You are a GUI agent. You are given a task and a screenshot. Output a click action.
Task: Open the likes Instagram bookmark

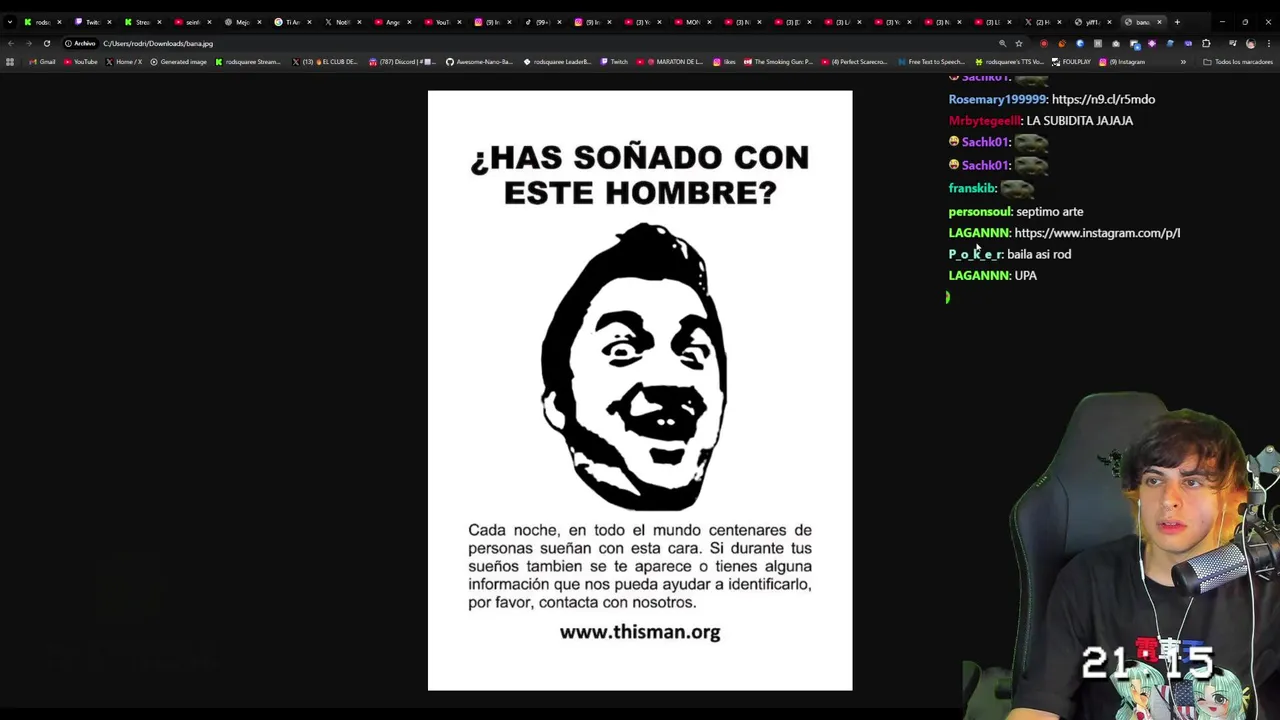coord(724,62)
